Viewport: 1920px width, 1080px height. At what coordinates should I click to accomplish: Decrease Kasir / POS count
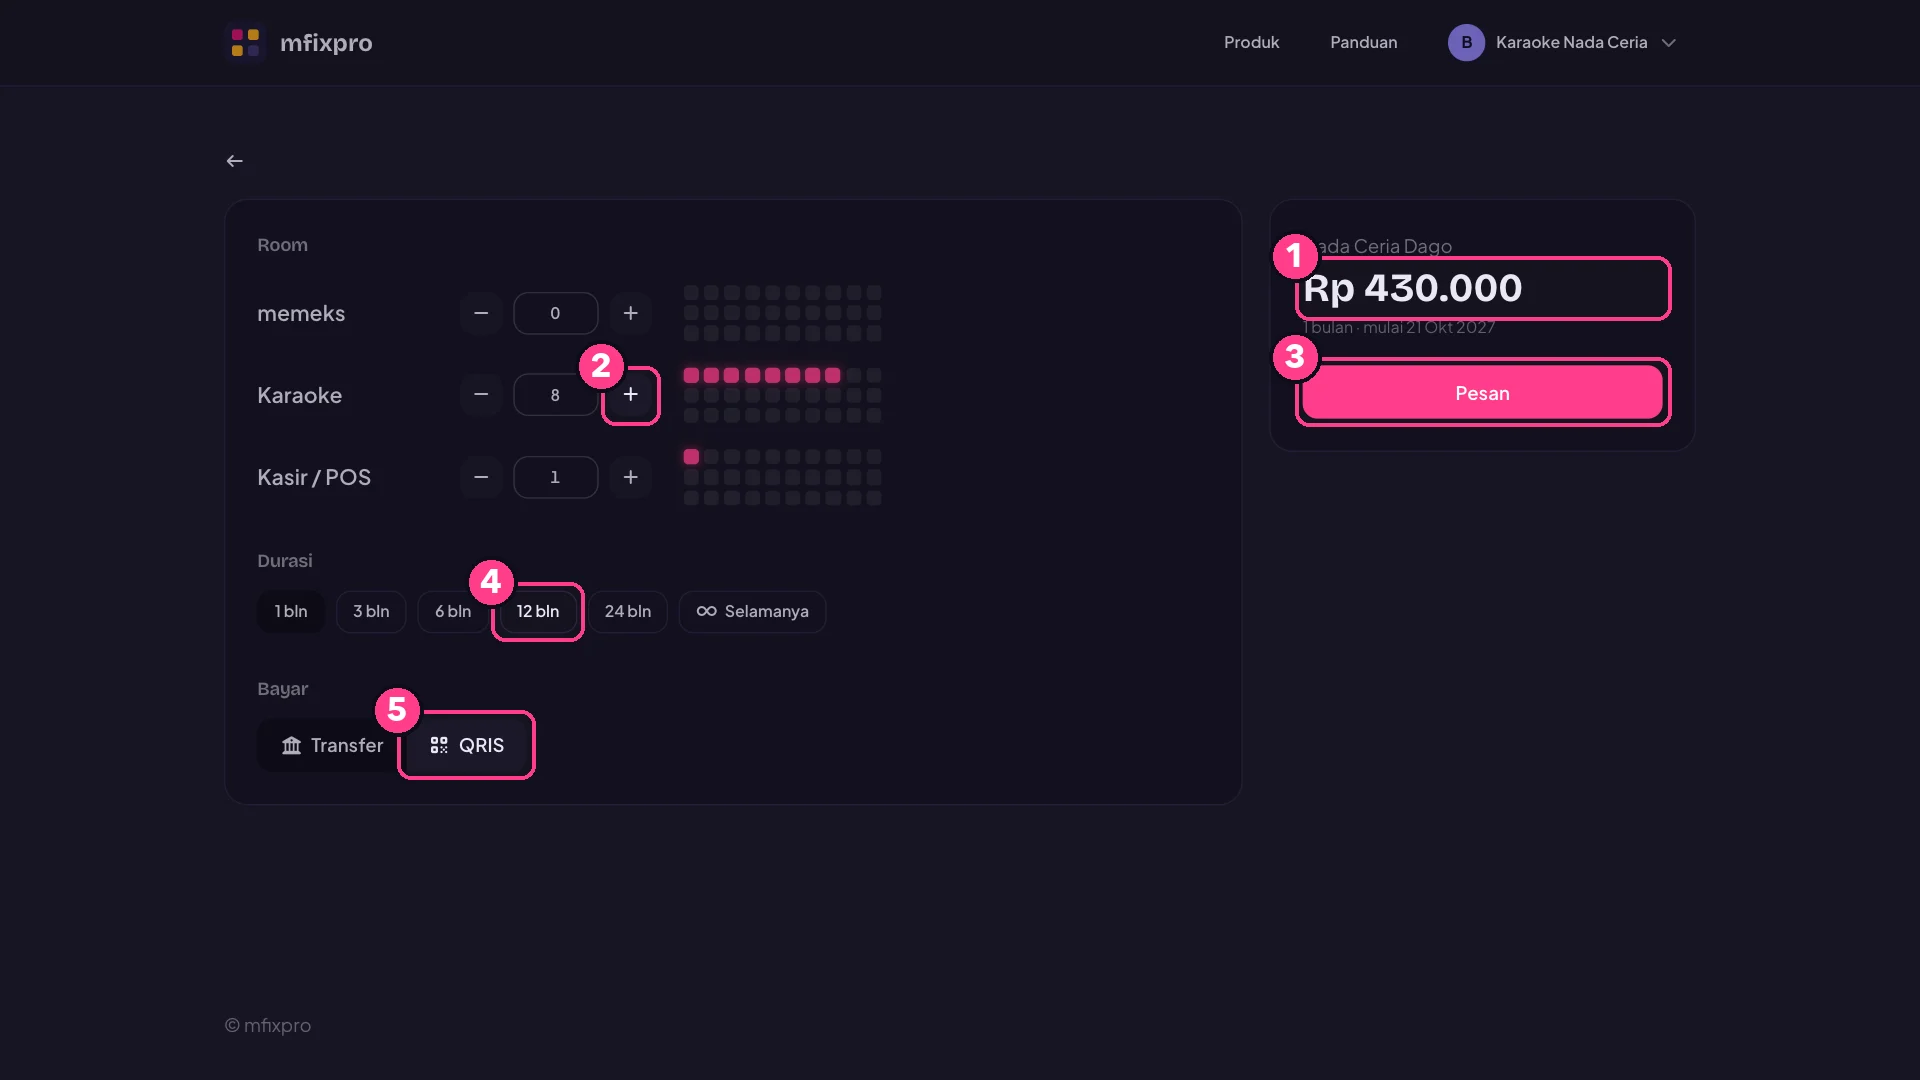[481, 477]
